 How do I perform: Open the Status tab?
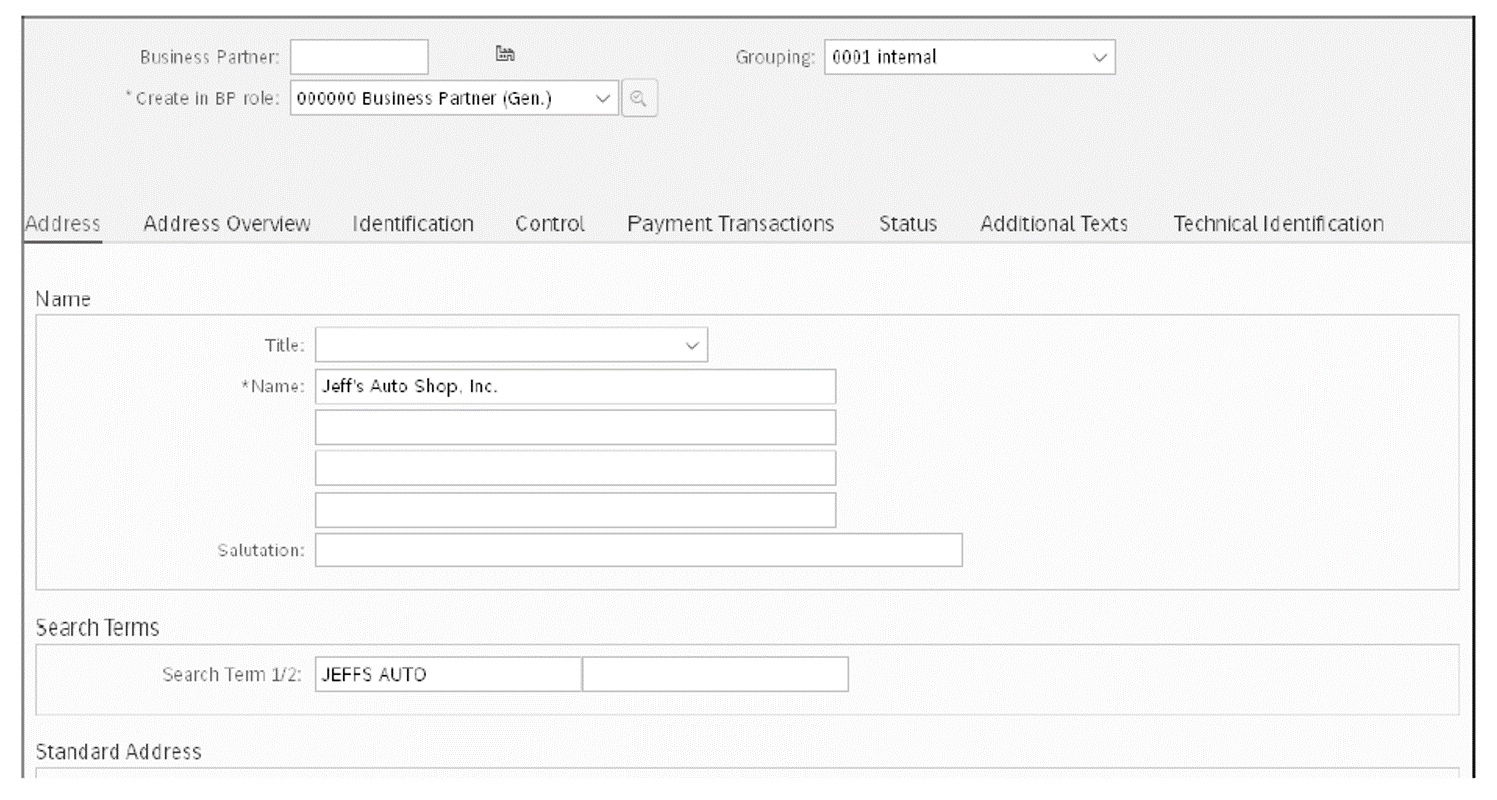point(907,224)
